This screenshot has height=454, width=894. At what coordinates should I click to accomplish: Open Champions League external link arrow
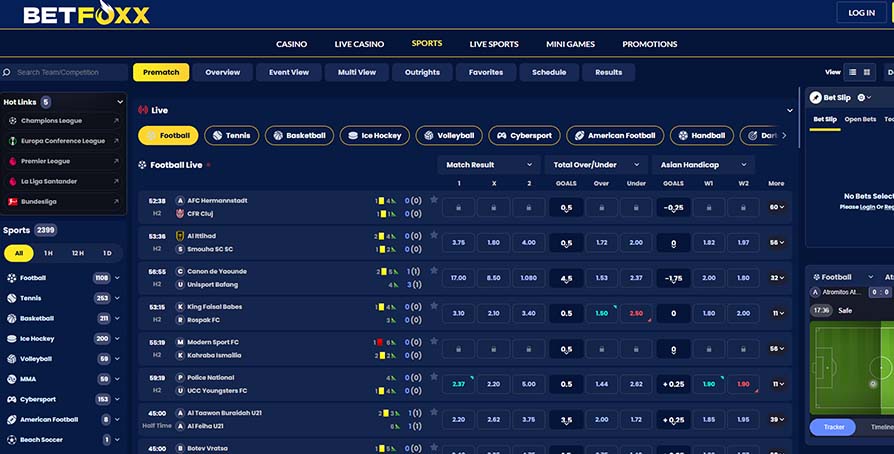coord(116,121)
